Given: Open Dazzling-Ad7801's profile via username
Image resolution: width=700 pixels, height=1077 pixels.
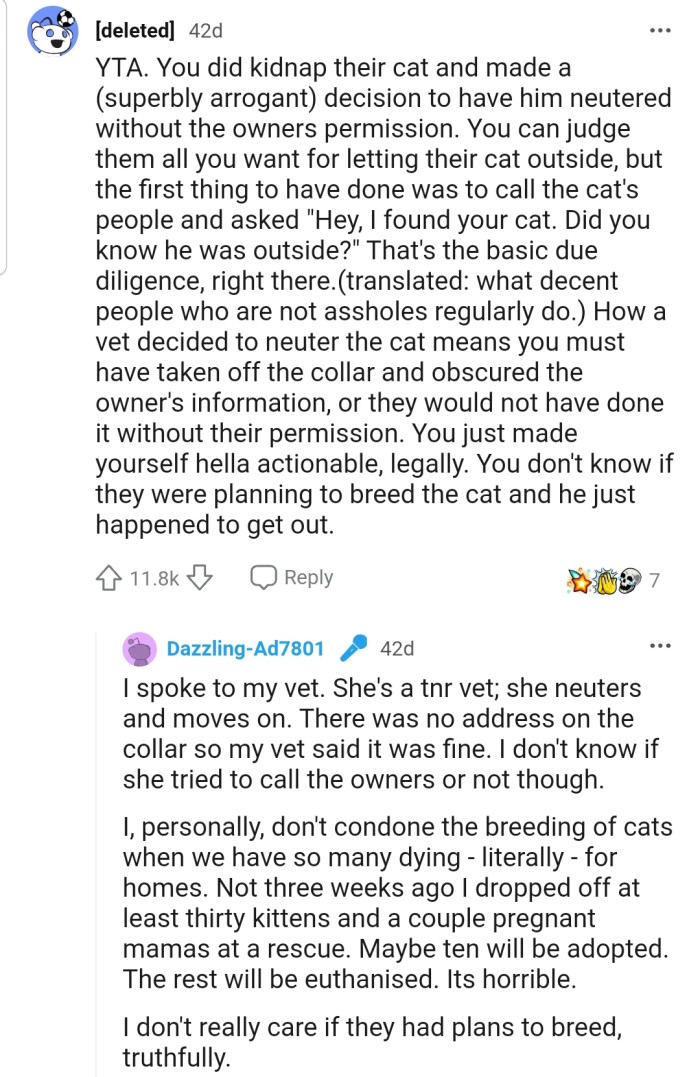Looking at the screenshot, I should (x=245, y=649).
